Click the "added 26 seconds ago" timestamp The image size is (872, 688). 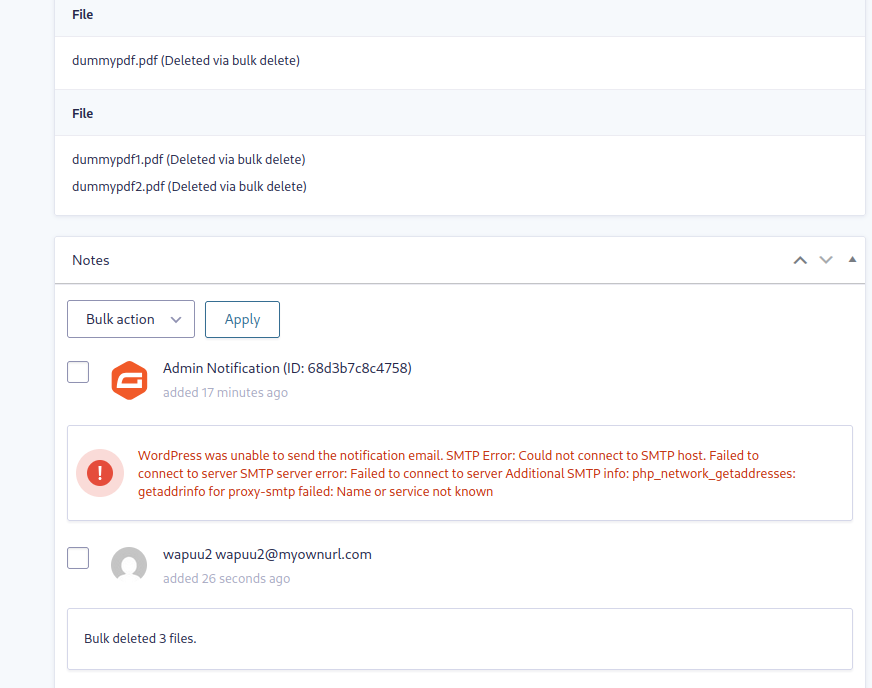click(226, 579)
